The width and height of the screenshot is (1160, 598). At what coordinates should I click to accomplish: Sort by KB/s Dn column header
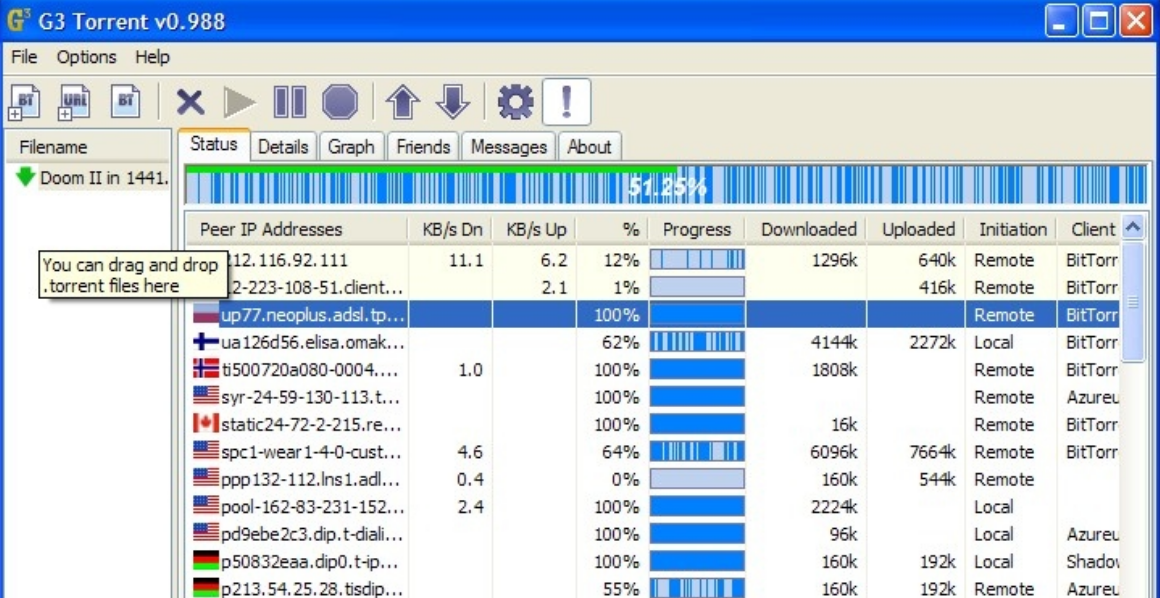pyautogui.click(x=451, y=229)
